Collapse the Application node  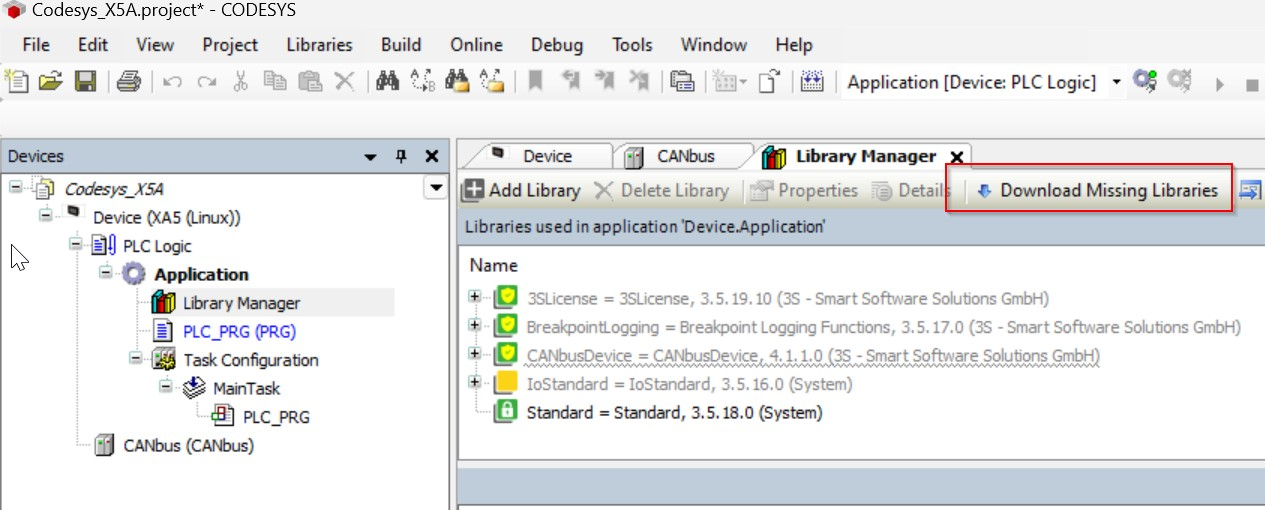coord(106,274)
